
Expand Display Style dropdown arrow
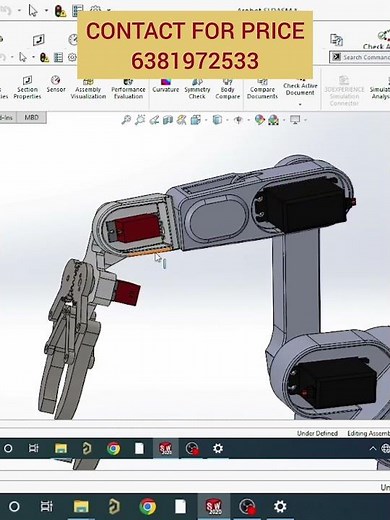(x=227, y=120)
